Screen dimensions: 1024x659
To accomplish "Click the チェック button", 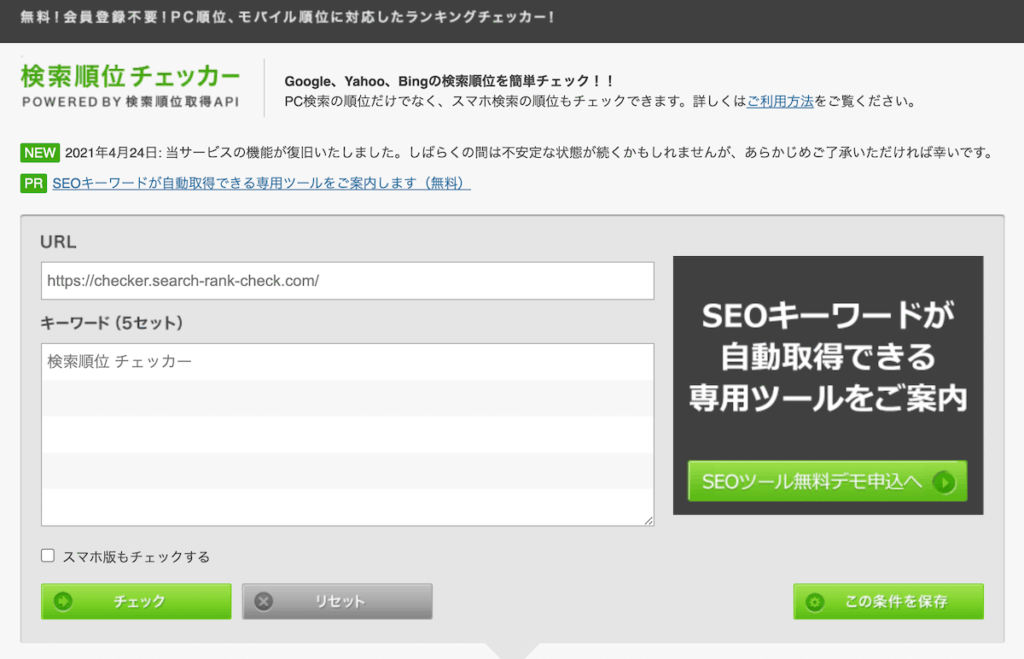I will click(x=136, y=602).
